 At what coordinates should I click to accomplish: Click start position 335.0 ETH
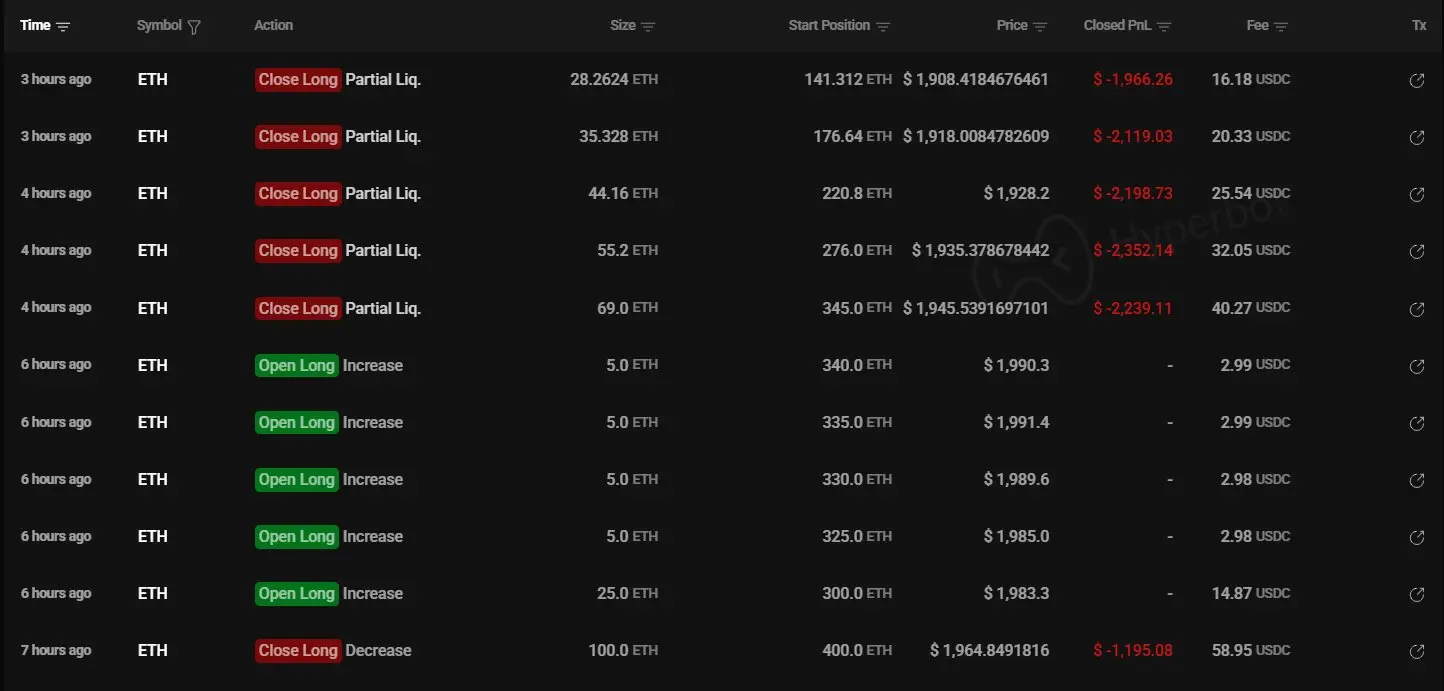[857, 423]
